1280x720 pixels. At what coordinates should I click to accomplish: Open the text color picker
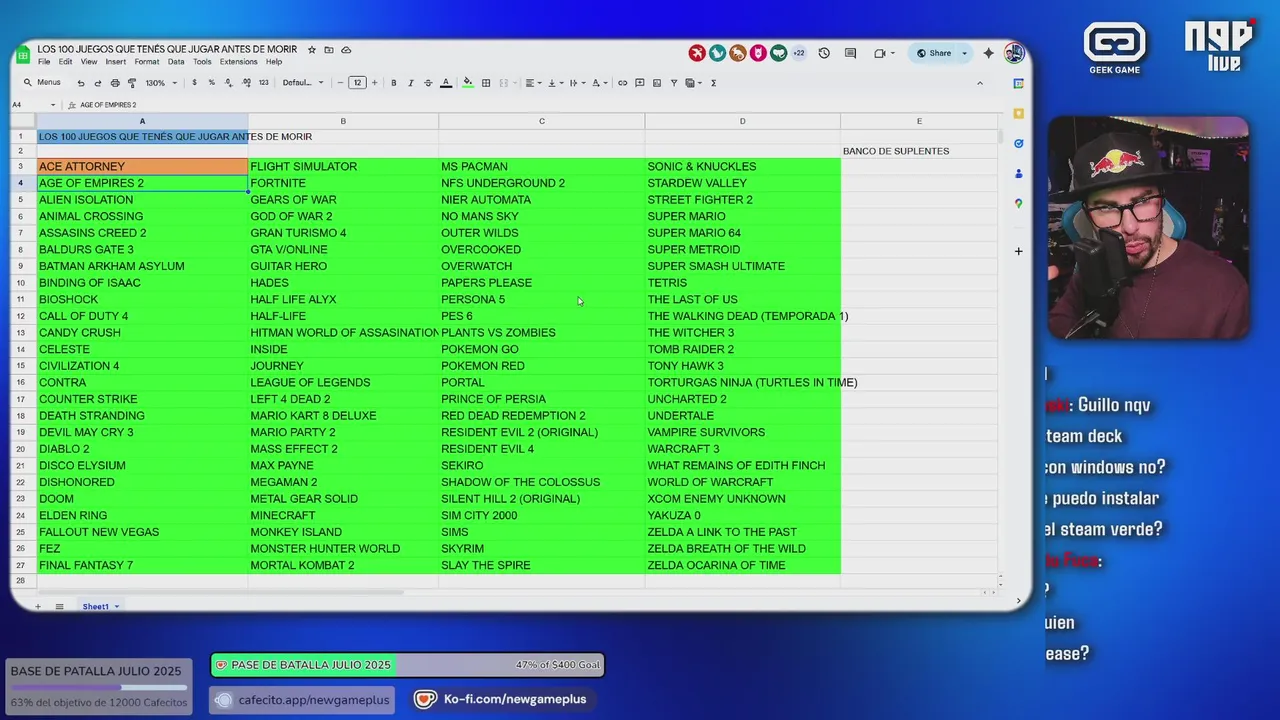click(446, 83)
